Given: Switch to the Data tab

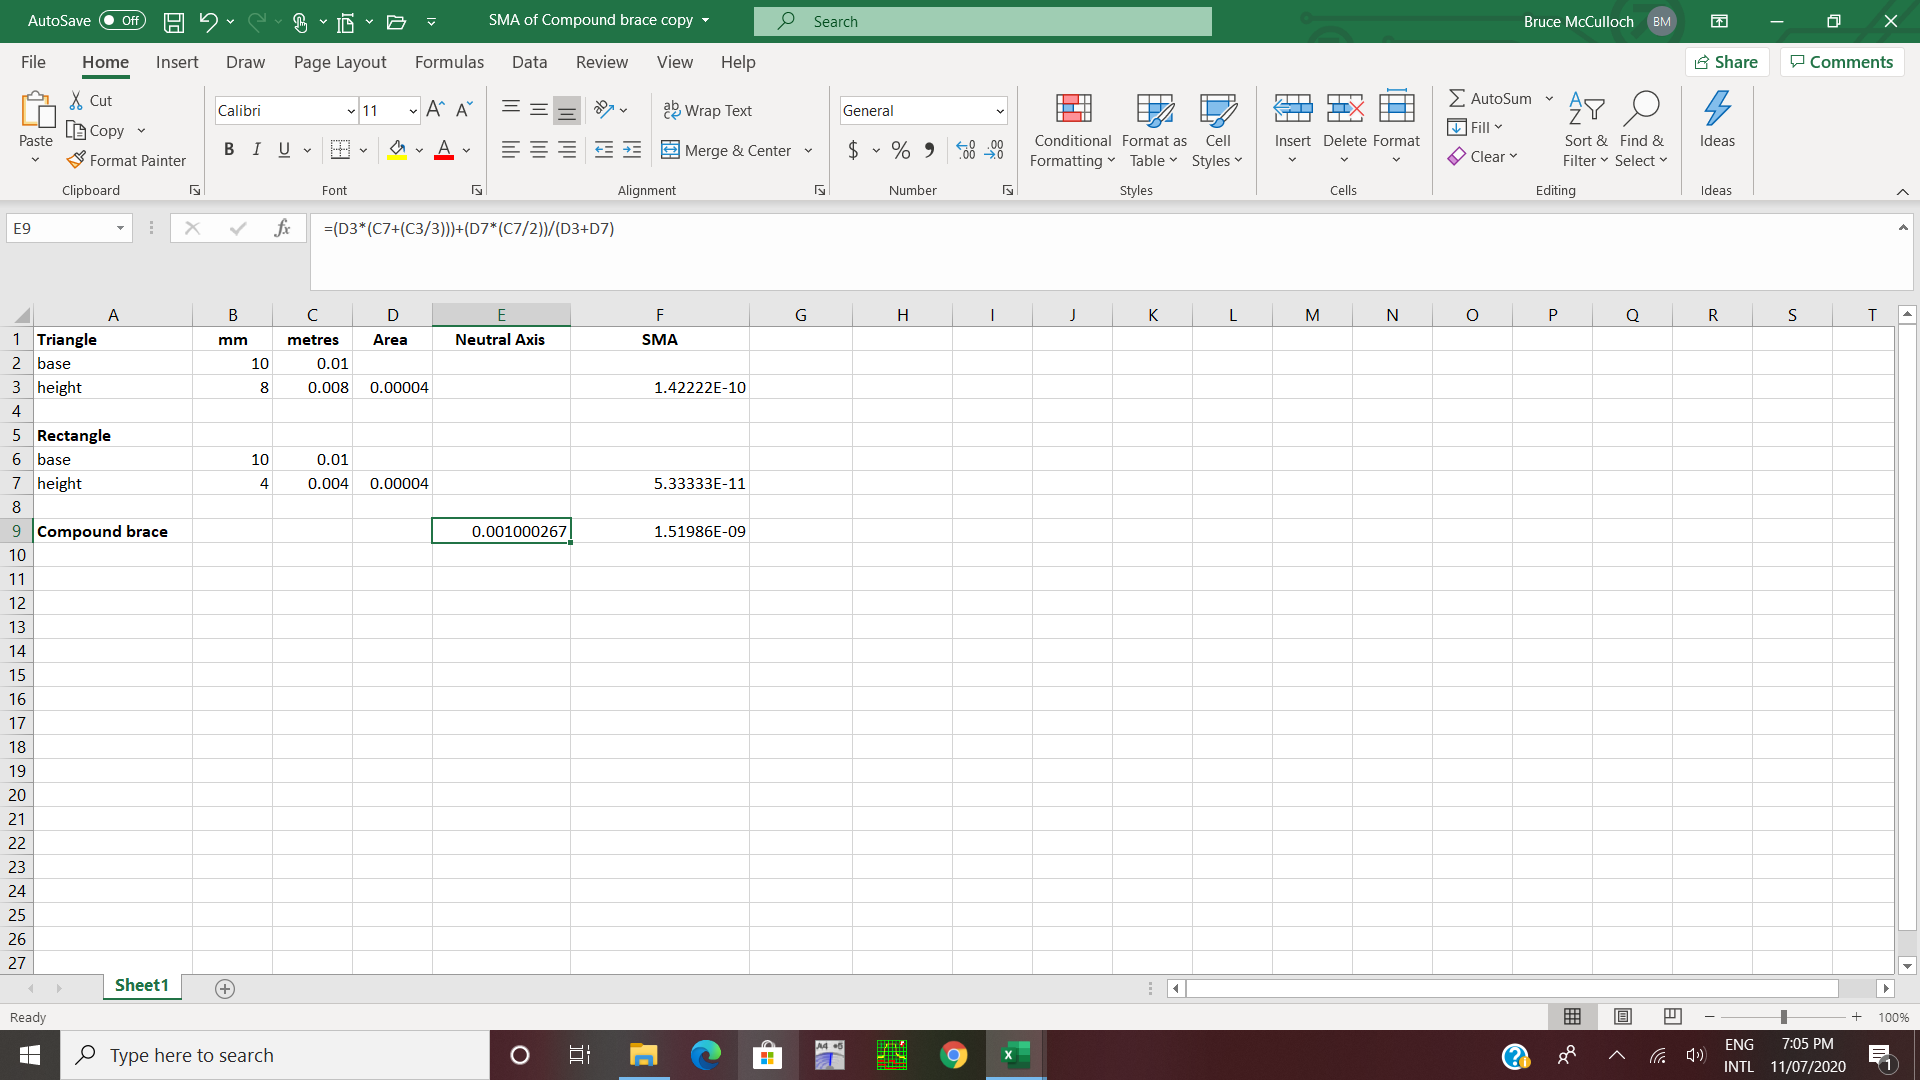Looking at the screenshot, I should 529,62.
